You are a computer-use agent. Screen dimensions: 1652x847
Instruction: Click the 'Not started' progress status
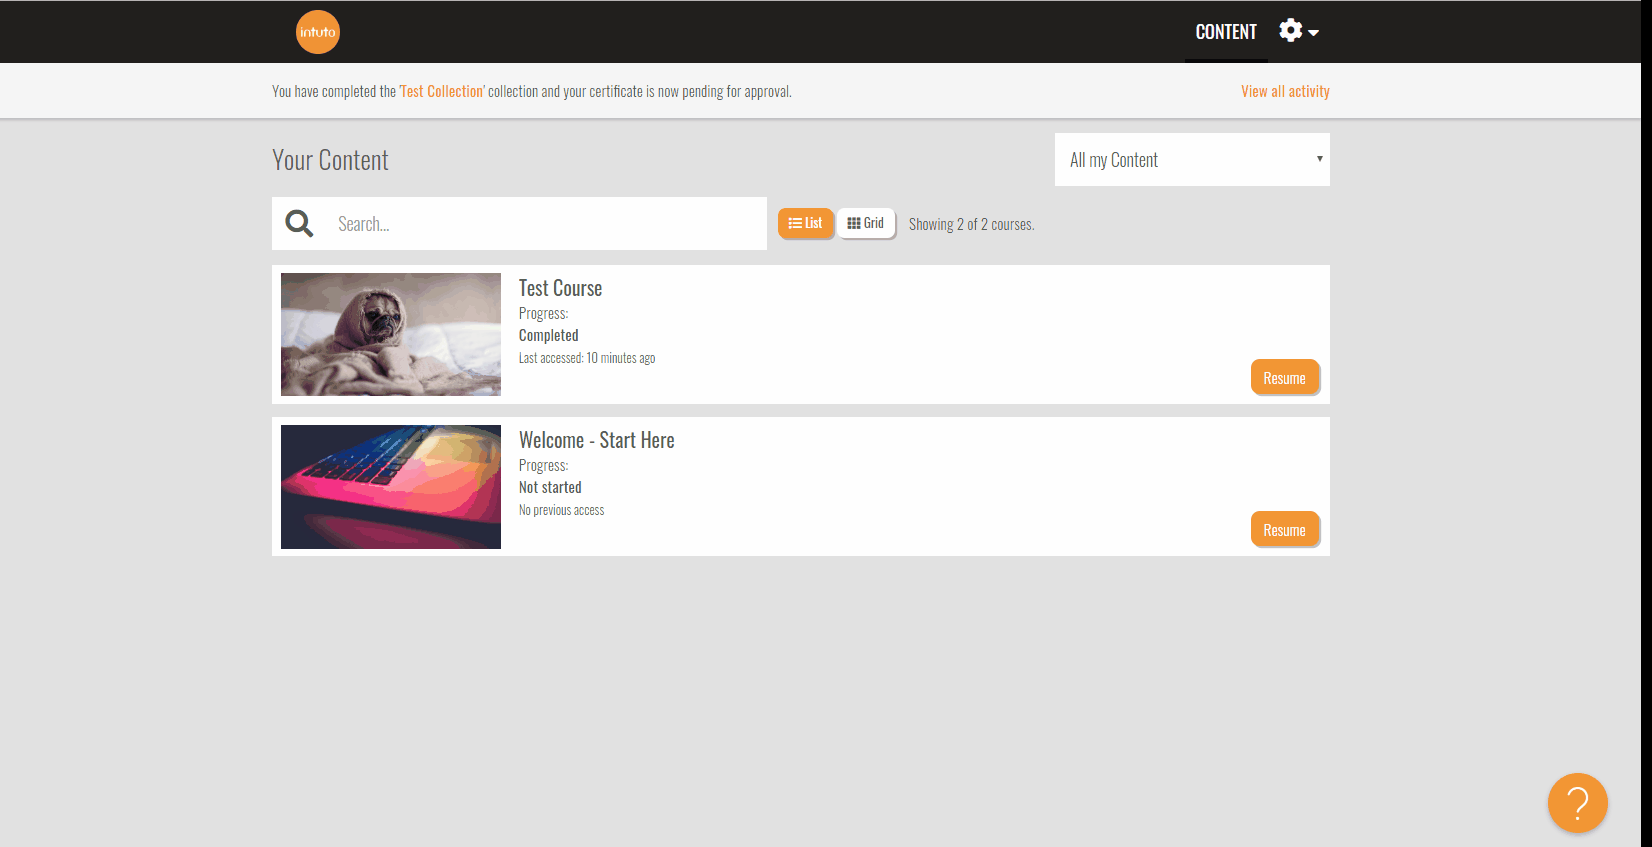550,487
